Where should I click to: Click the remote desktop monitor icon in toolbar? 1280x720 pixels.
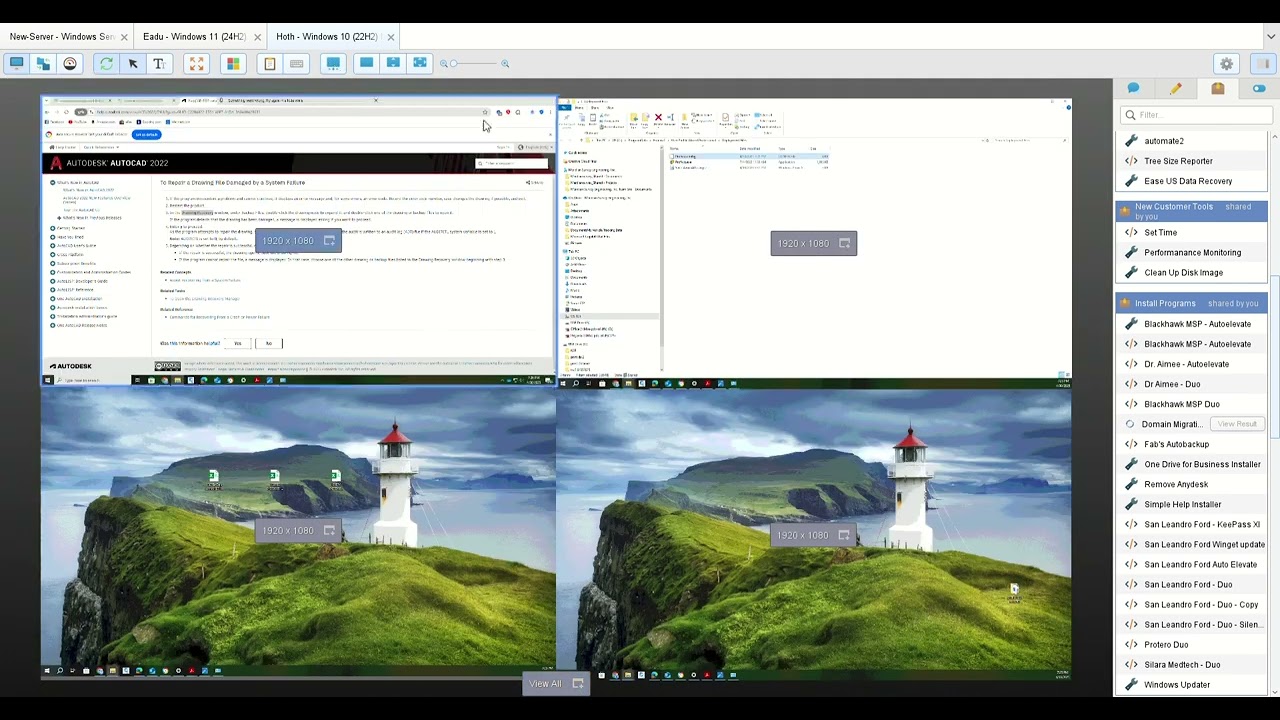pyautogui.click(x=16, y=63)
